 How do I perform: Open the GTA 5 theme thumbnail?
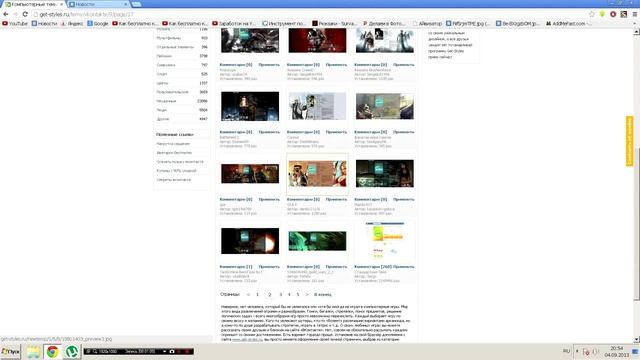point(317,173)
